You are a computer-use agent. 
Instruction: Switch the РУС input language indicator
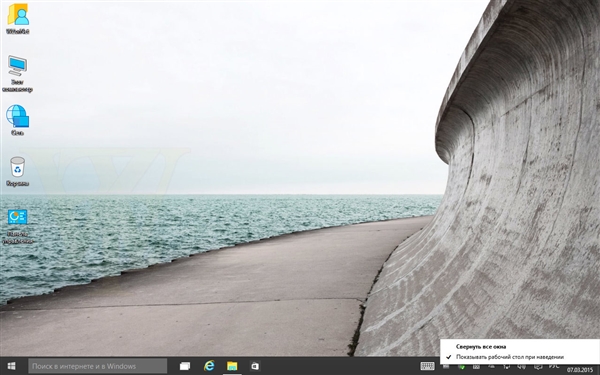point(554,367)
